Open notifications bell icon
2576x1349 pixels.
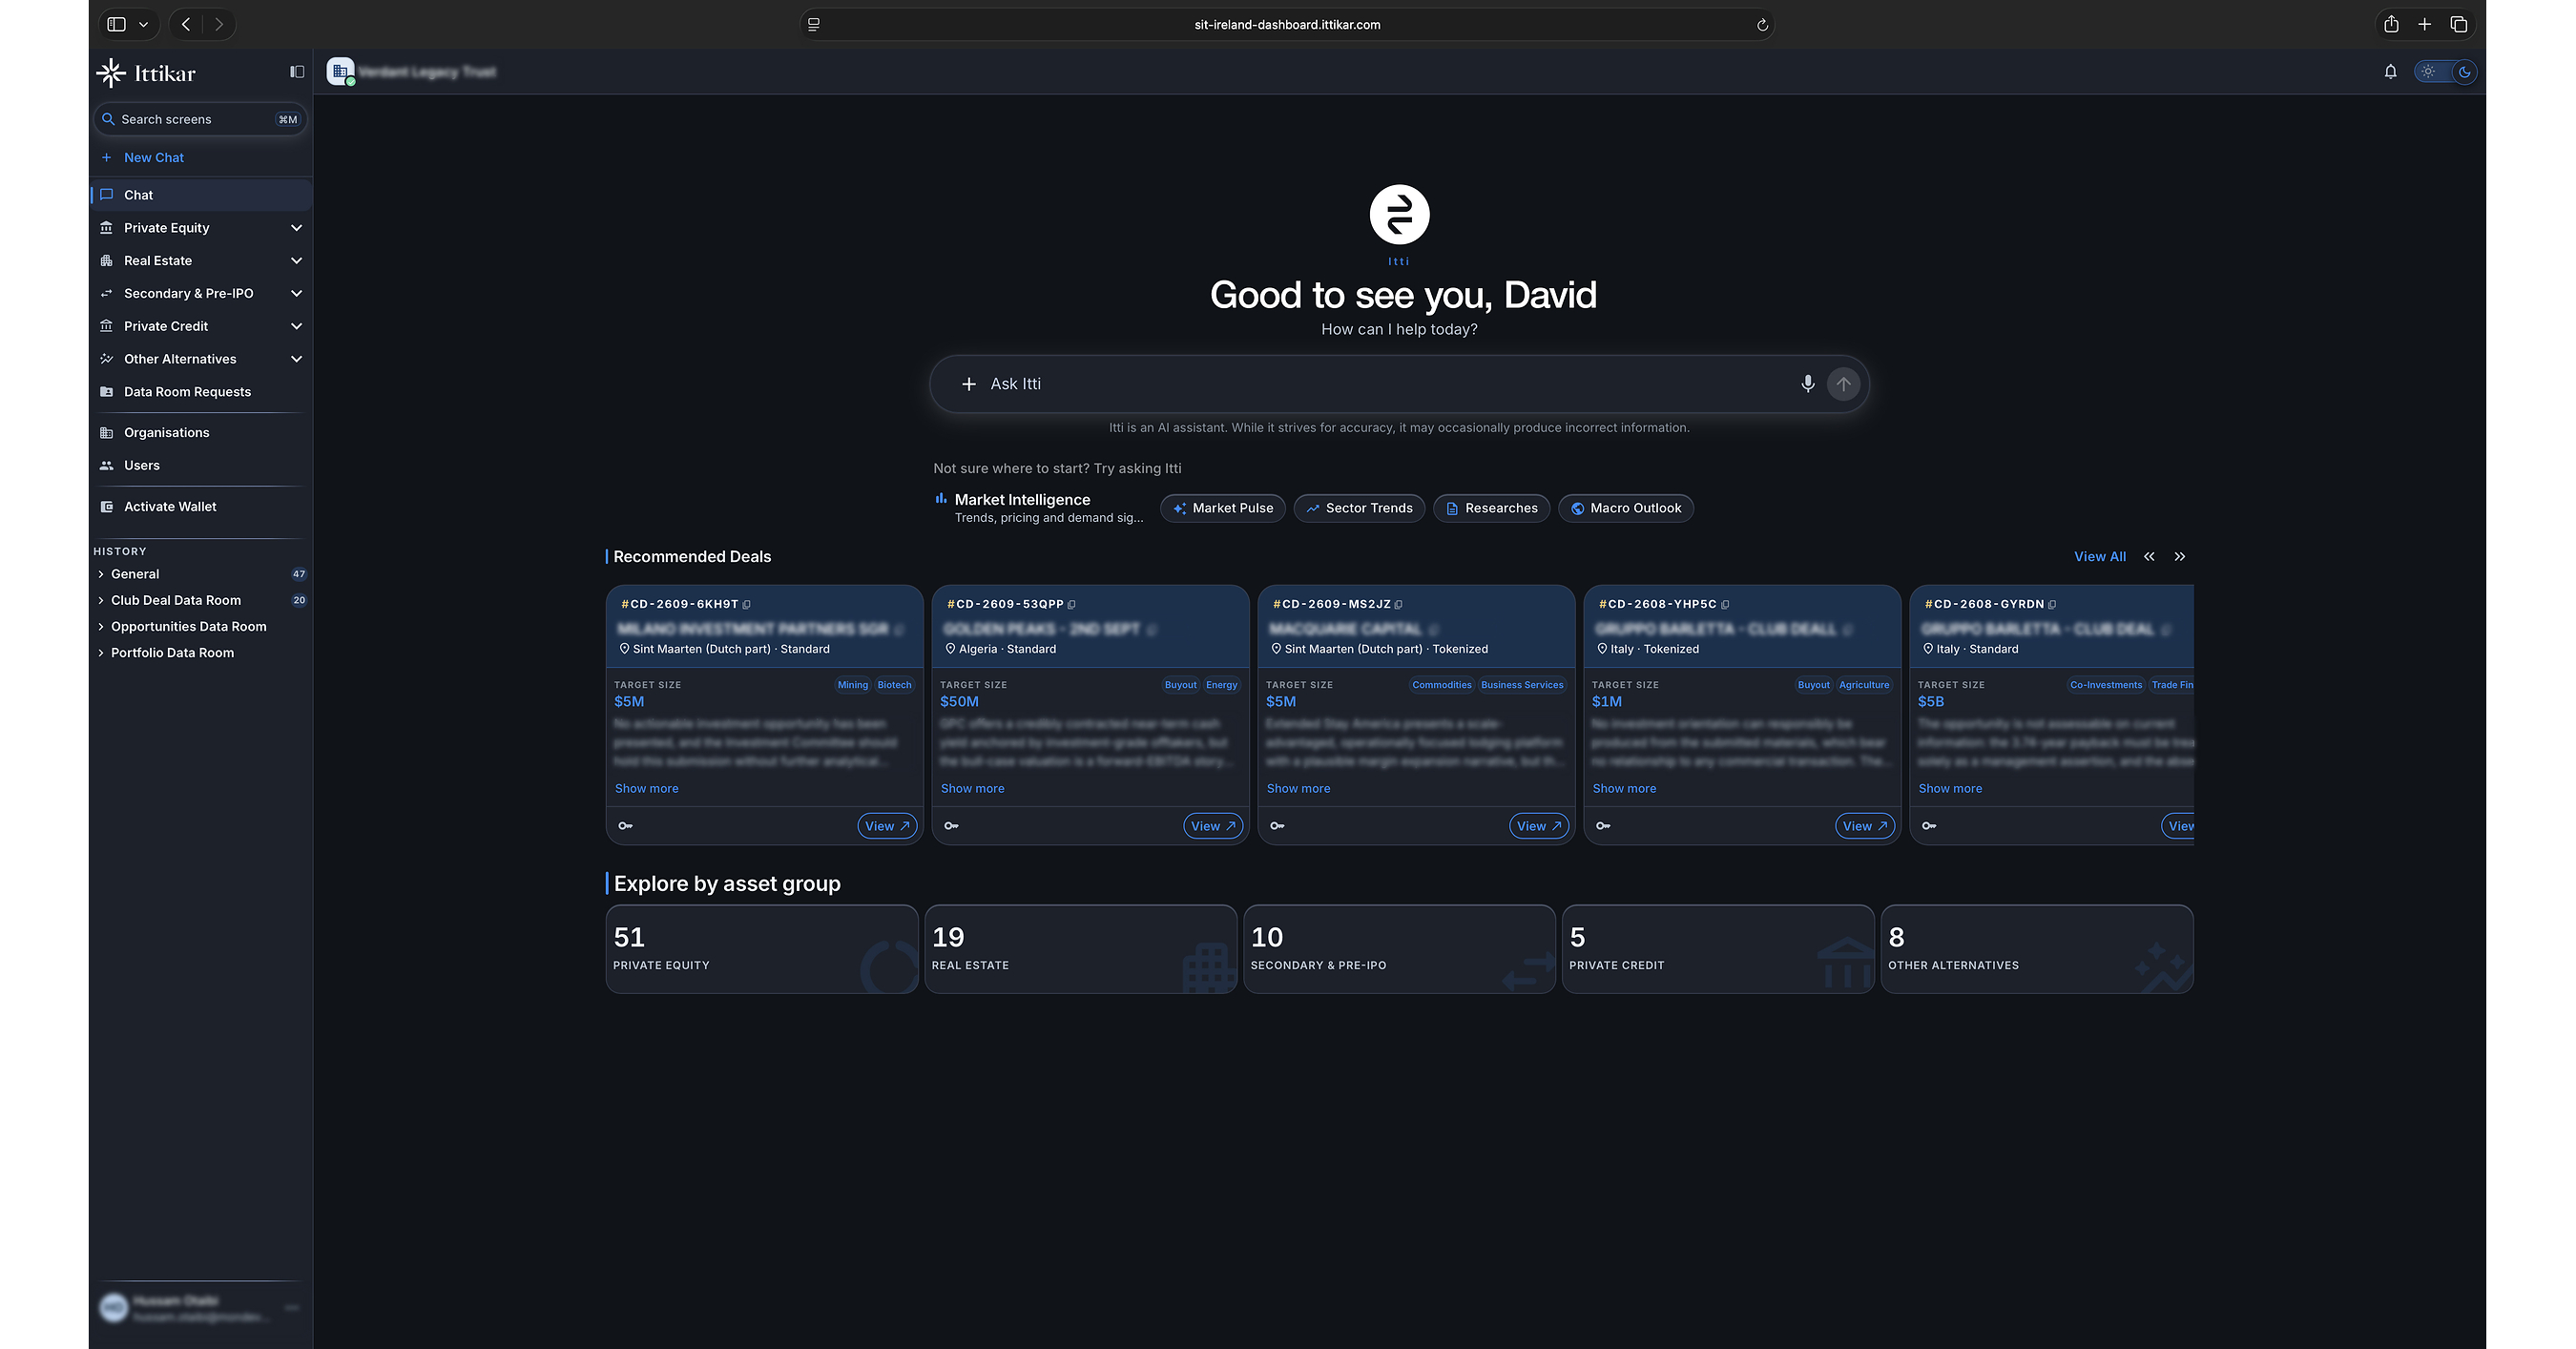(2390, 72)
